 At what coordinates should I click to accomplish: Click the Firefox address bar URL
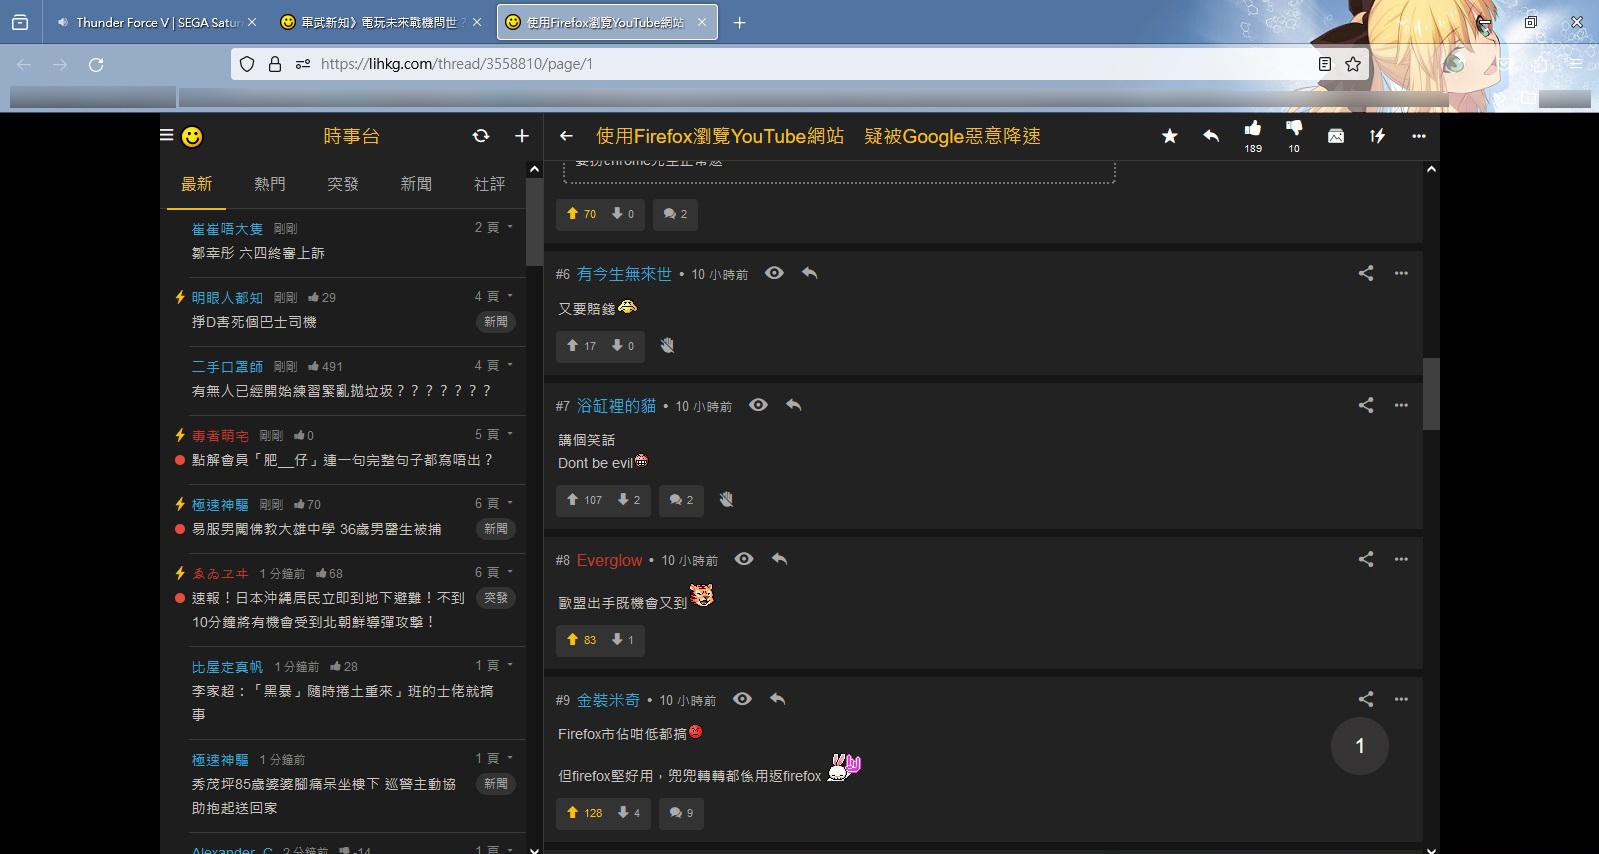pyautogui.click(x=457, y=64)
